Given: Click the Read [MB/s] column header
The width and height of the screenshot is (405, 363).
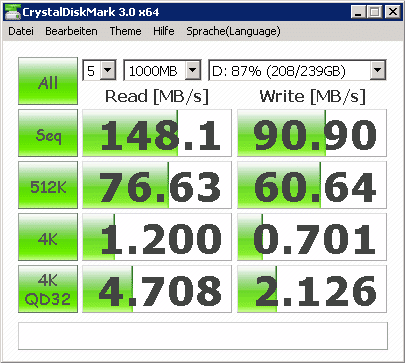Looking at the screenshot, I should [157, 97].
